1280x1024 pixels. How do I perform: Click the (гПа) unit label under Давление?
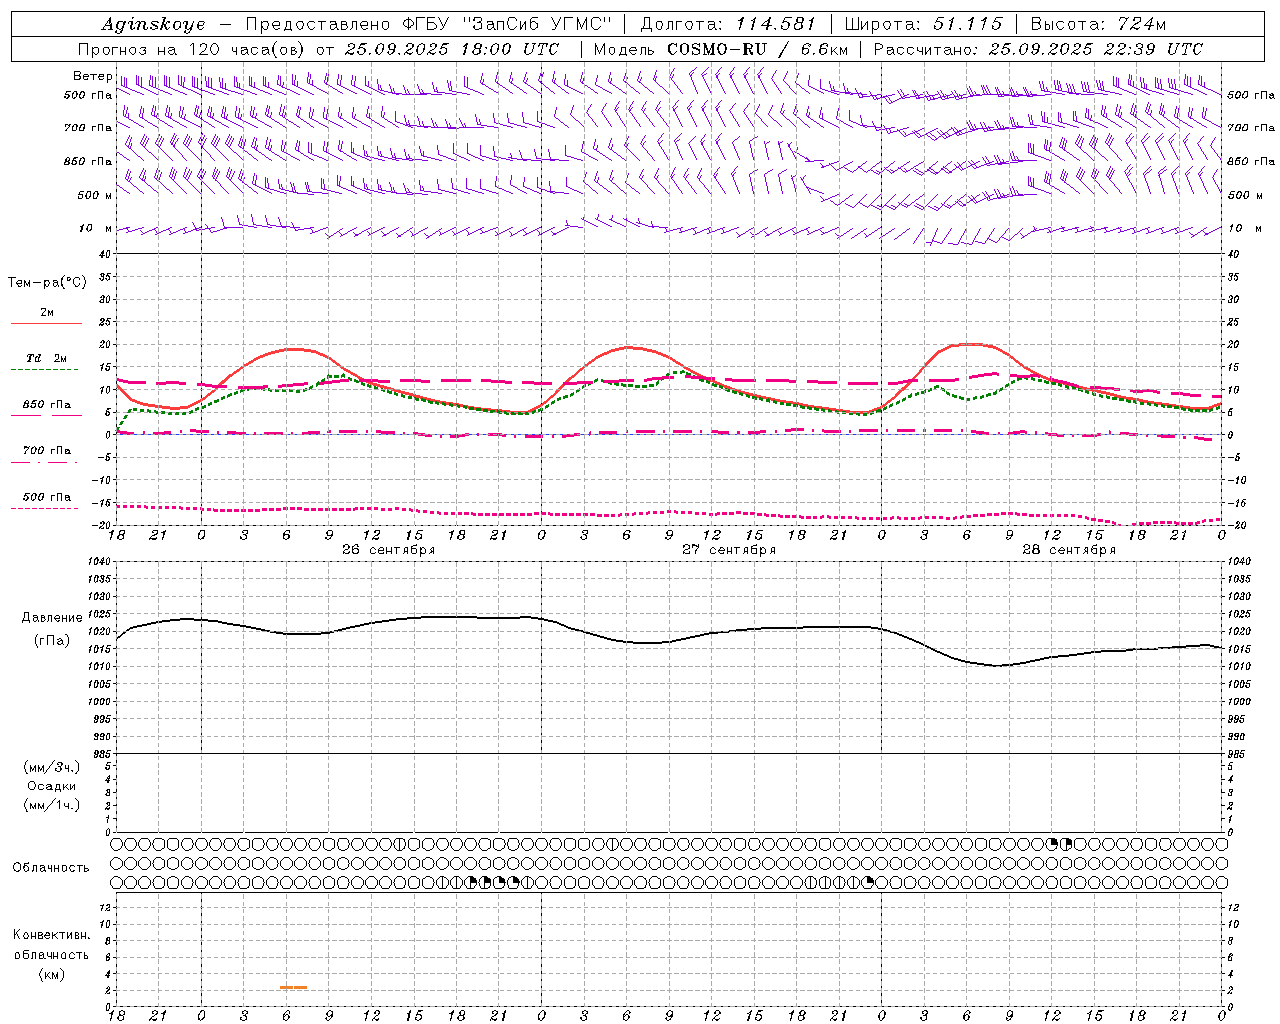pos(52,641)
